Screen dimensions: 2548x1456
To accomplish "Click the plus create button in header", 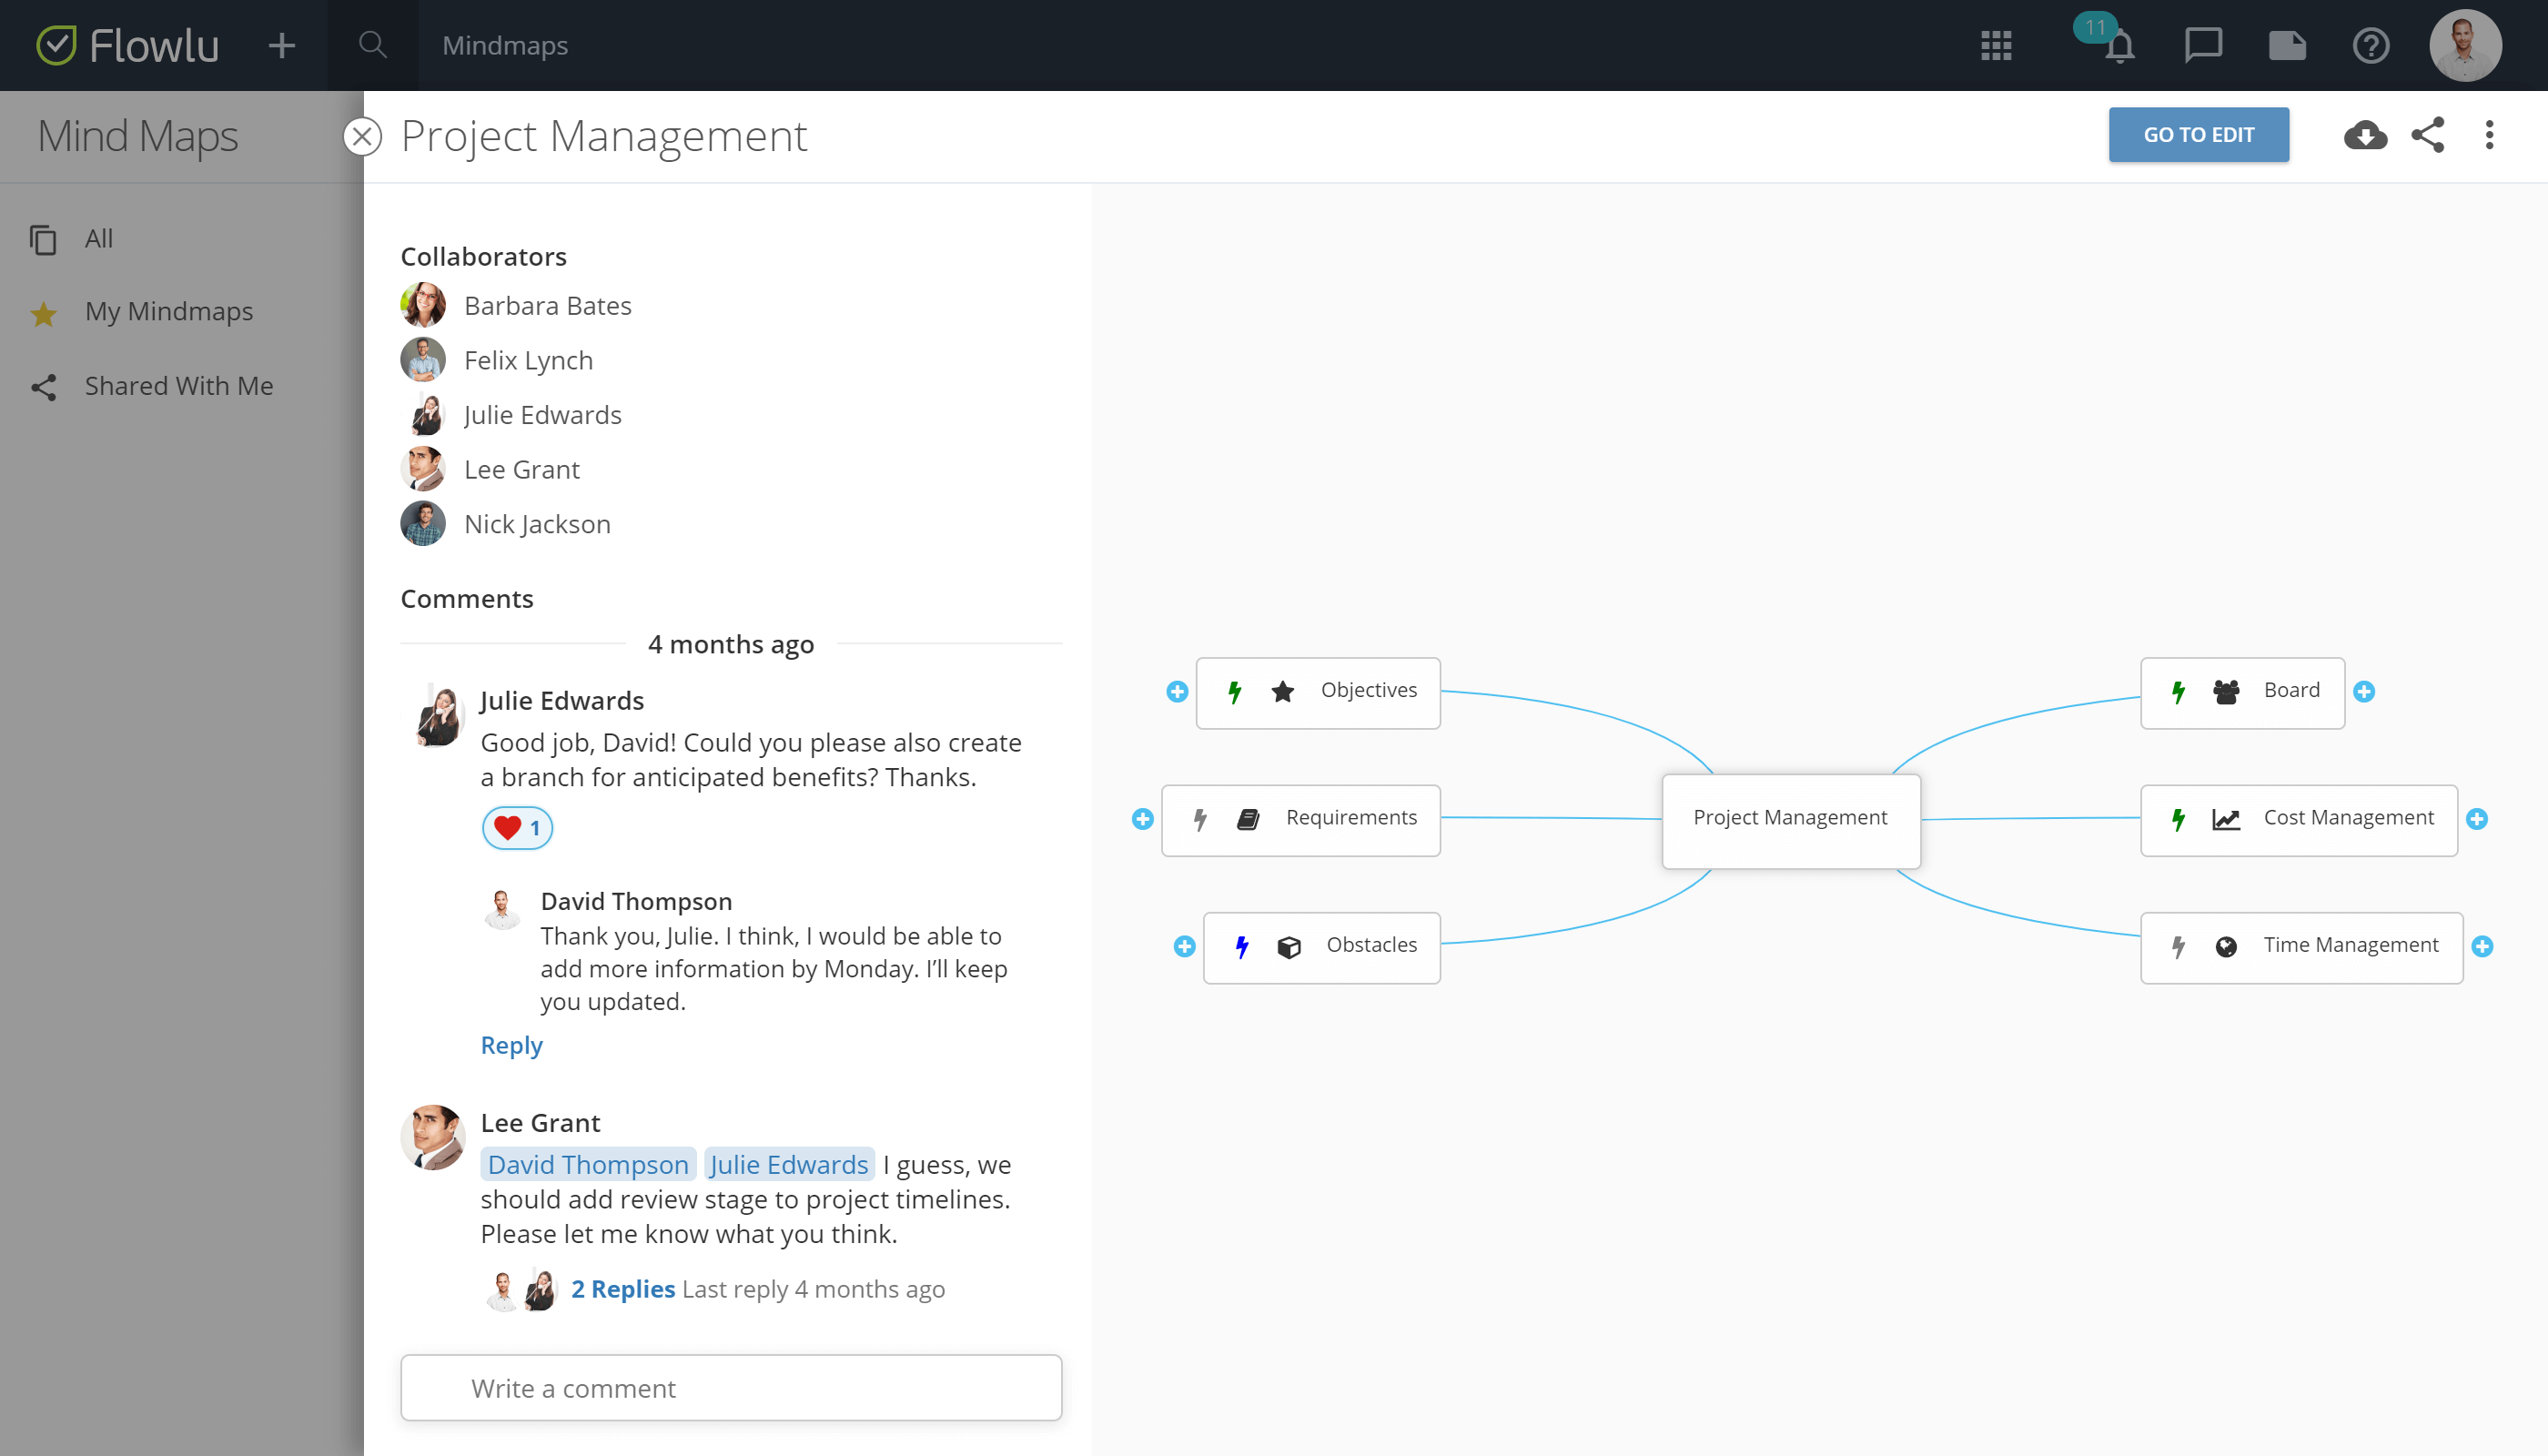I will pyautogui.click(x=282, y=46).
